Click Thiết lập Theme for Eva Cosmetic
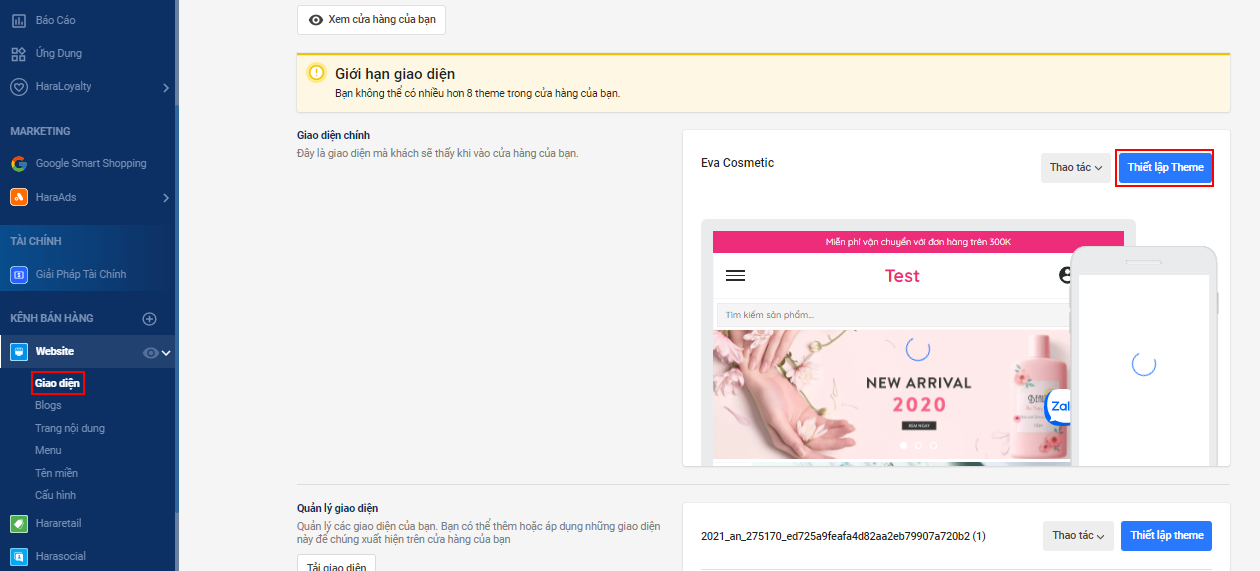 tap(1165, 167)
